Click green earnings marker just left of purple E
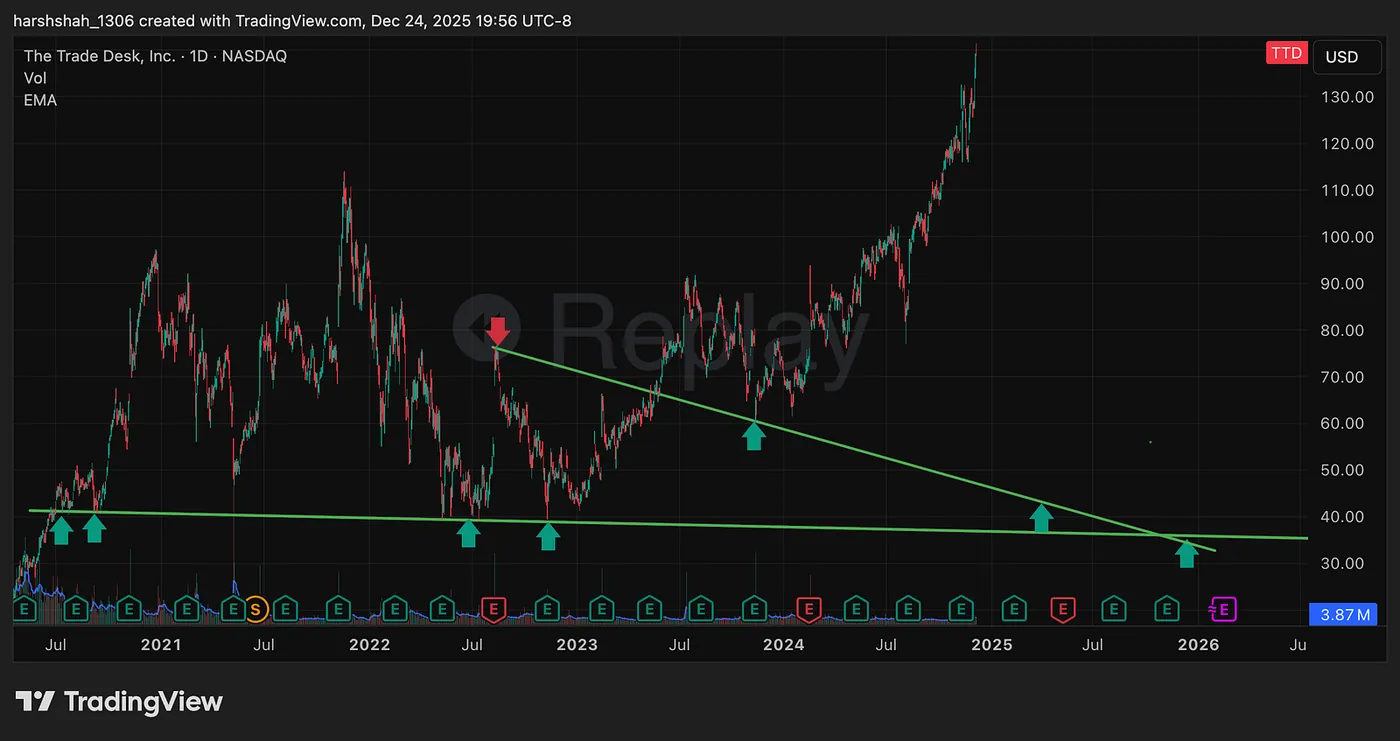The height and width of the screenshot is (741, 1400). pos(1166,608)
